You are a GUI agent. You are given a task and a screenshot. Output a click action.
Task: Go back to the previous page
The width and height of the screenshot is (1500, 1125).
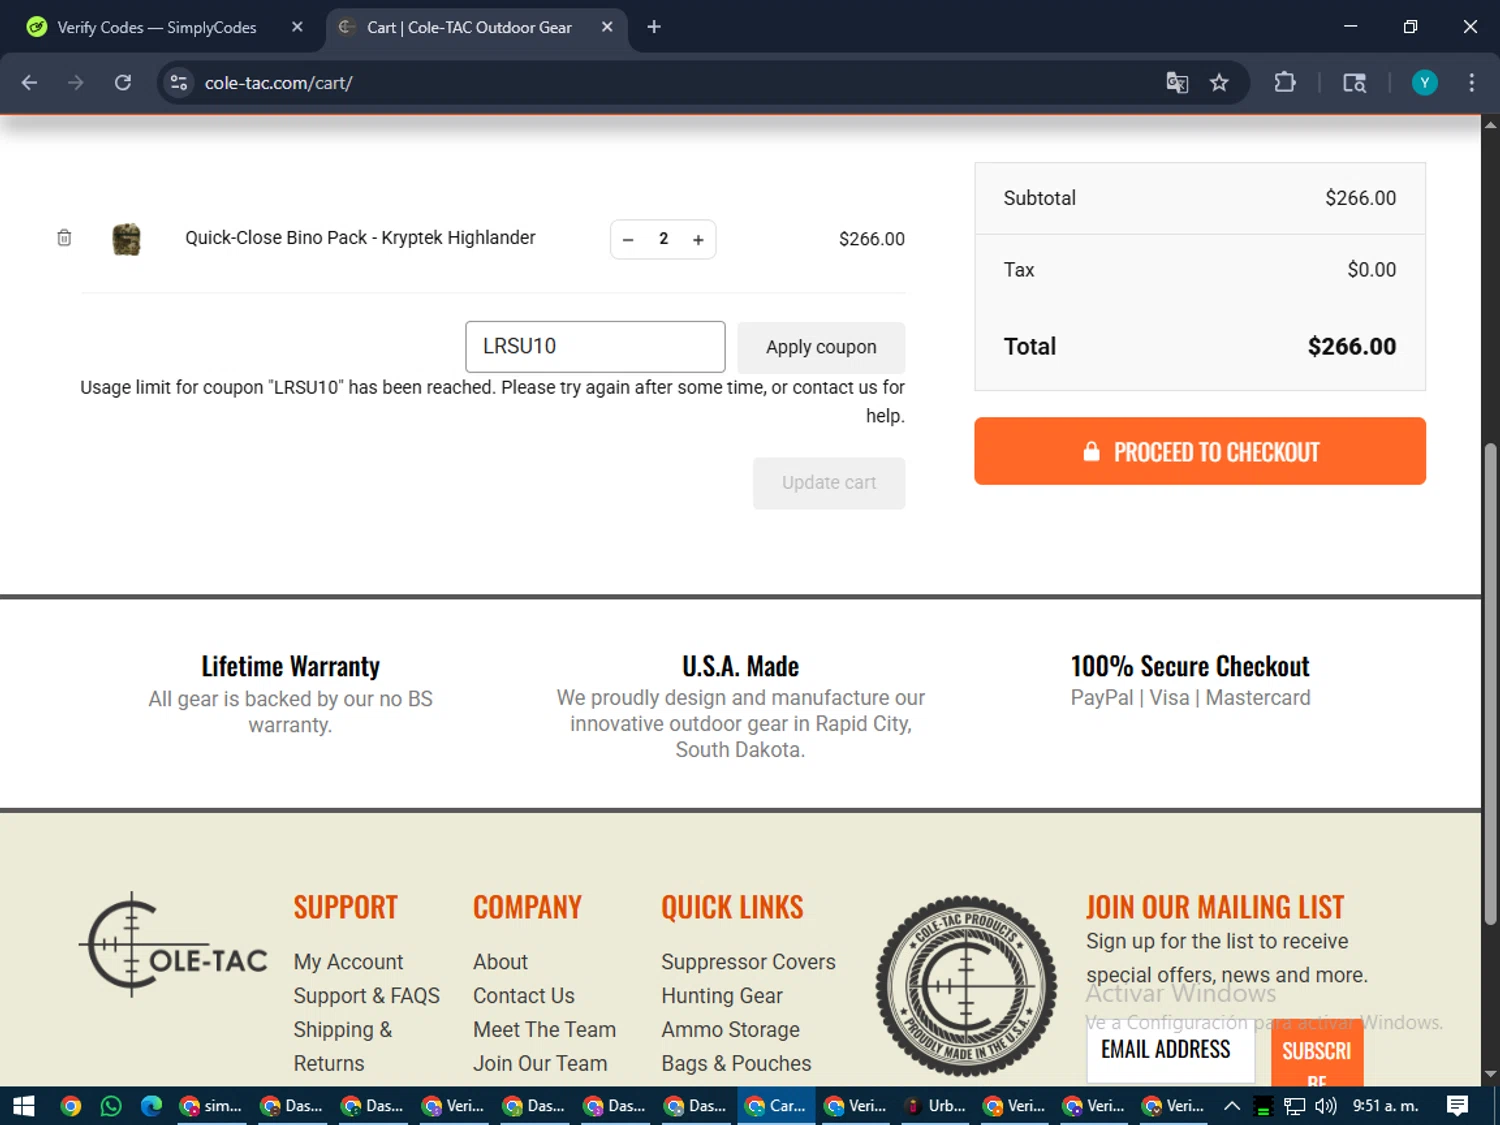pos(29,83)
